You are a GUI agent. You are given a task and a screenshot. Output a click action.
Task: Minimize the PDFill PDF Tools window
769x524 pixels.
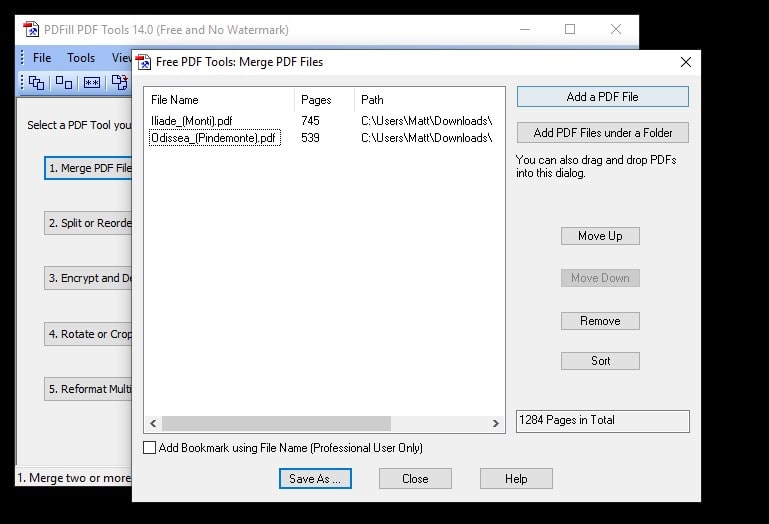tap(525, 29)
